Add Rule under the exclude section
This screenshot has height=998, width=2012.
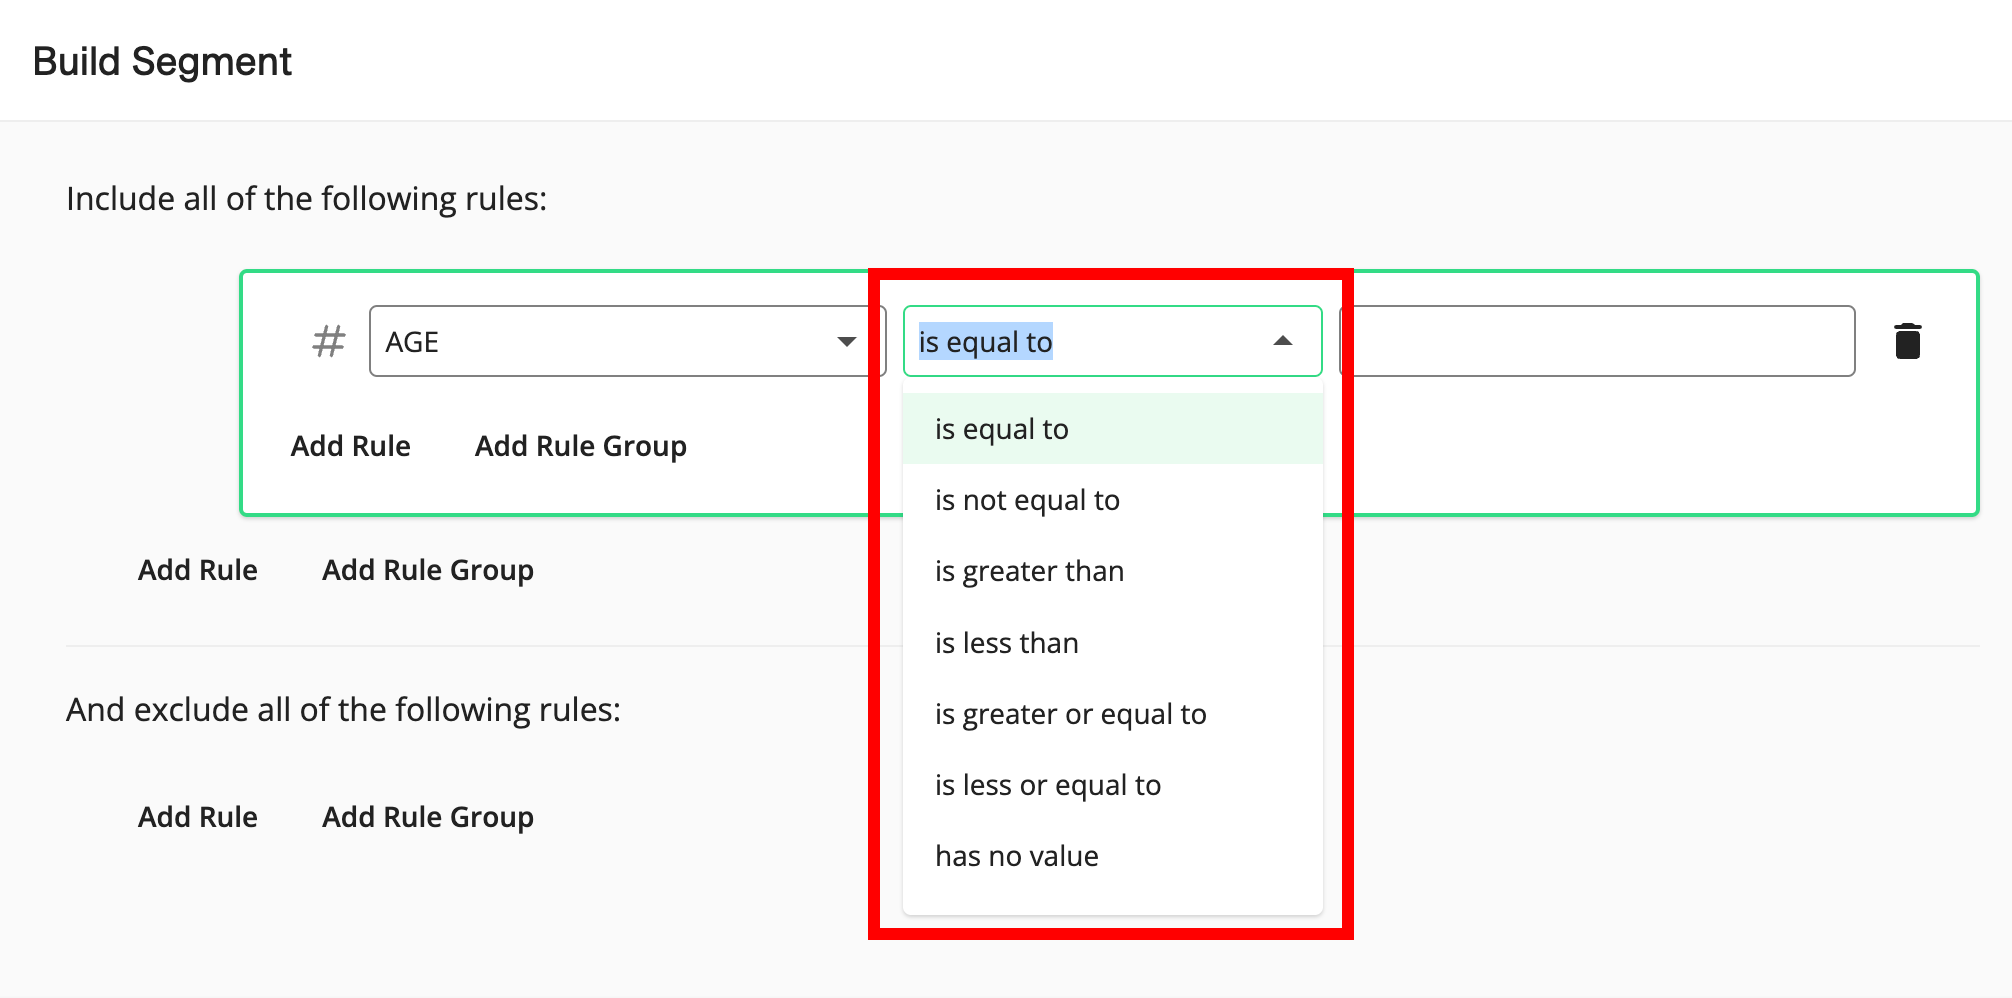point(197,817)
